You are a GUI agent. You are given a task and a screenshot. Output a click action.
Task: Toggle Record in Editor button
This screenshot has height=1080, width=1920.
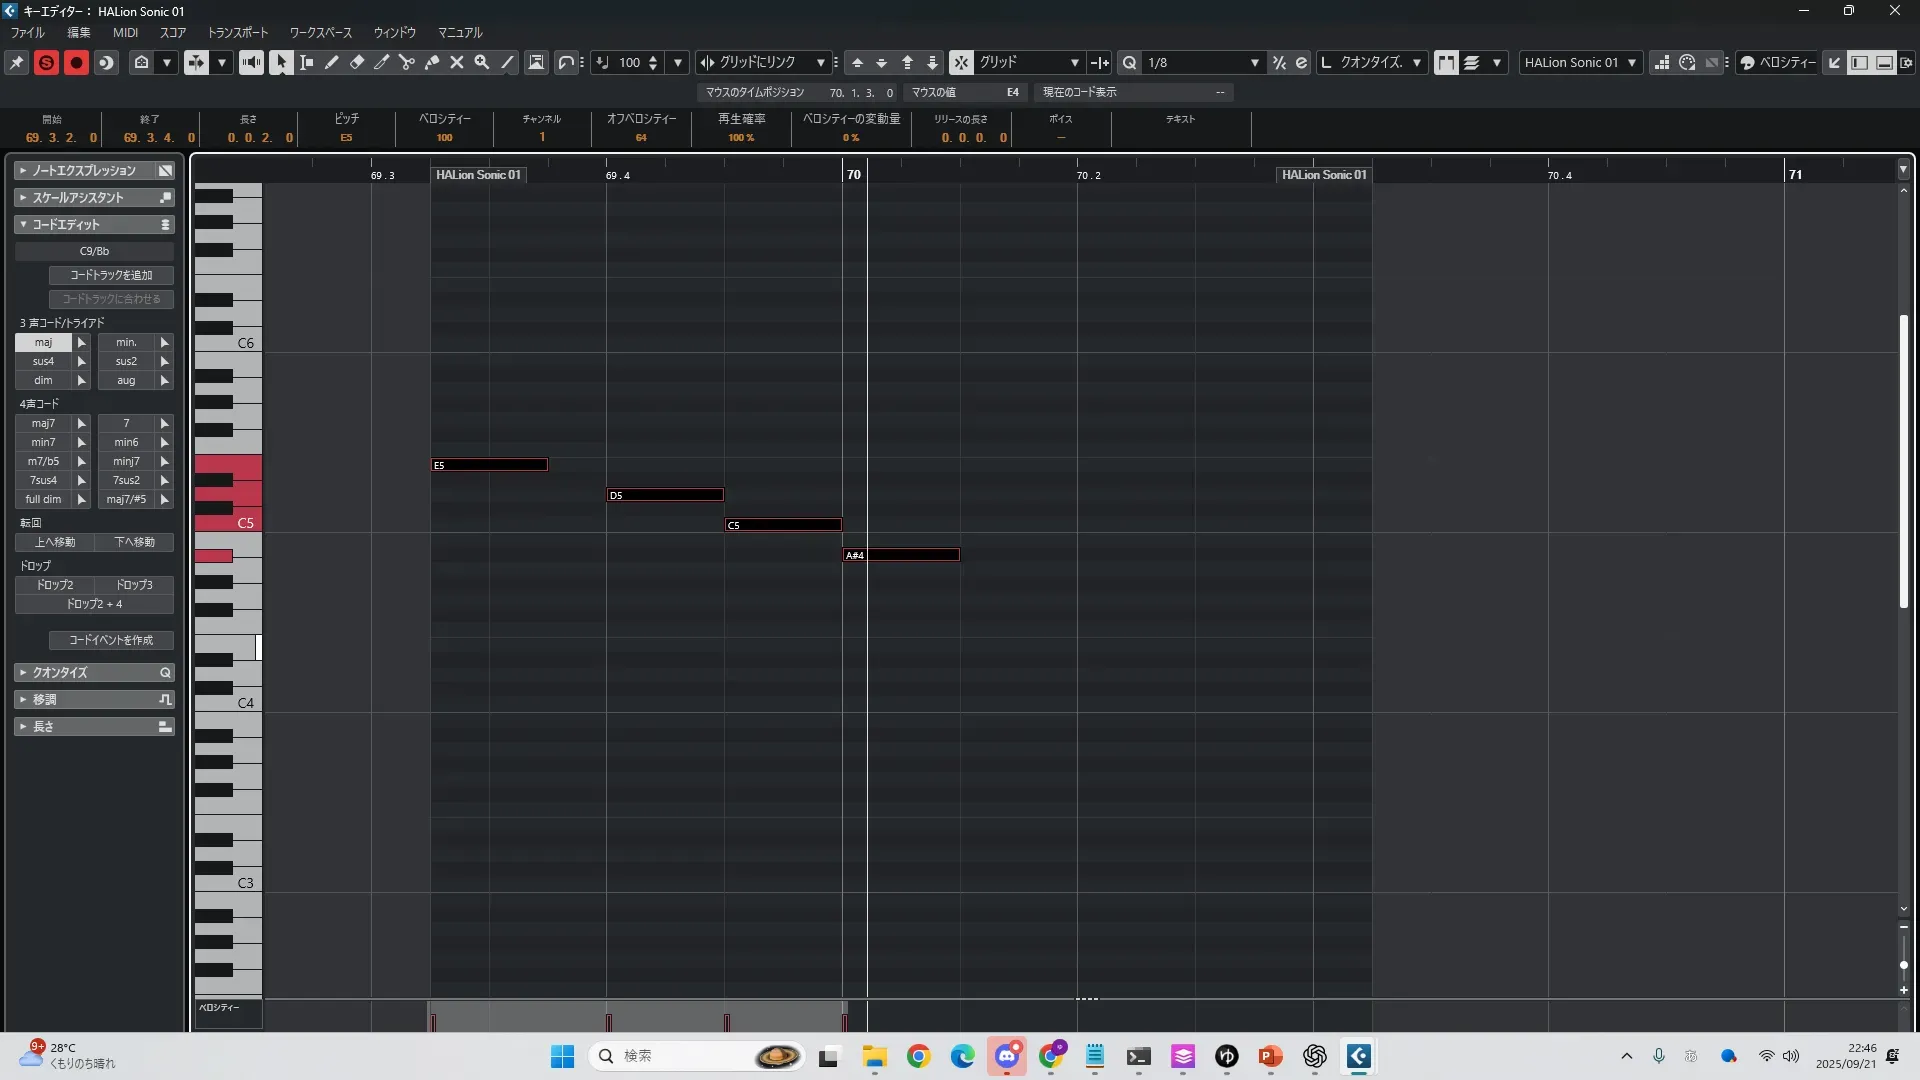76,62
